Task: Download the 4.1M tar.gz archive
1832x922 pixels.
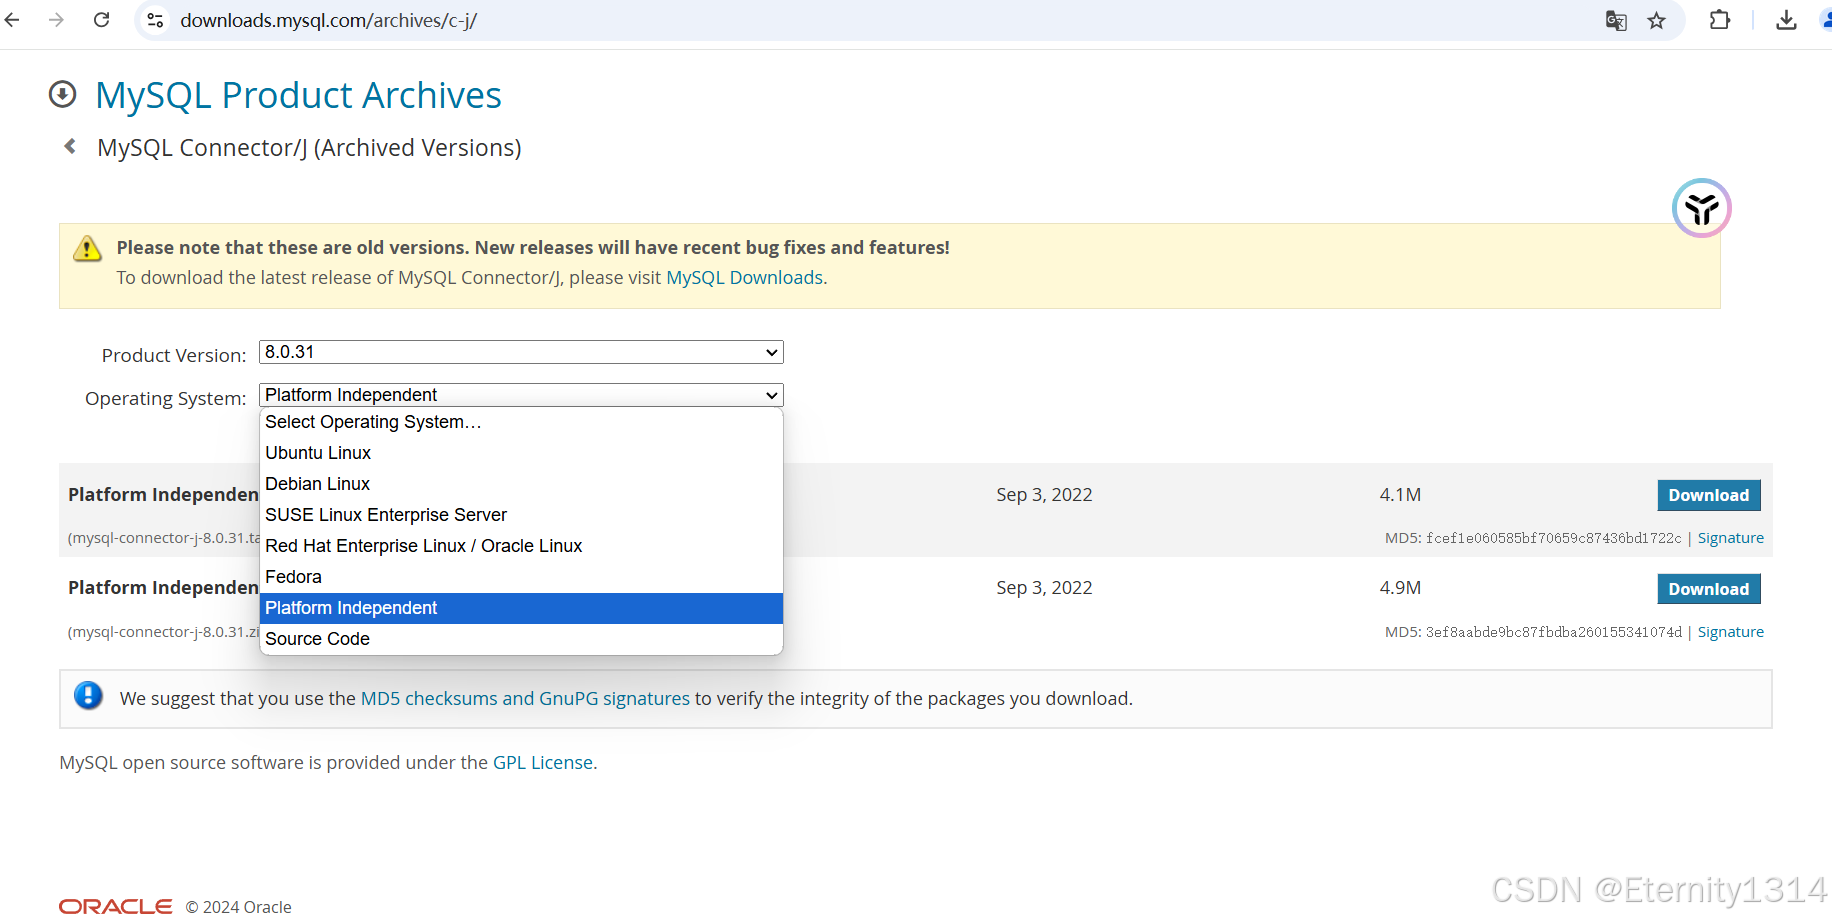Action: [x=1708, y=495]
